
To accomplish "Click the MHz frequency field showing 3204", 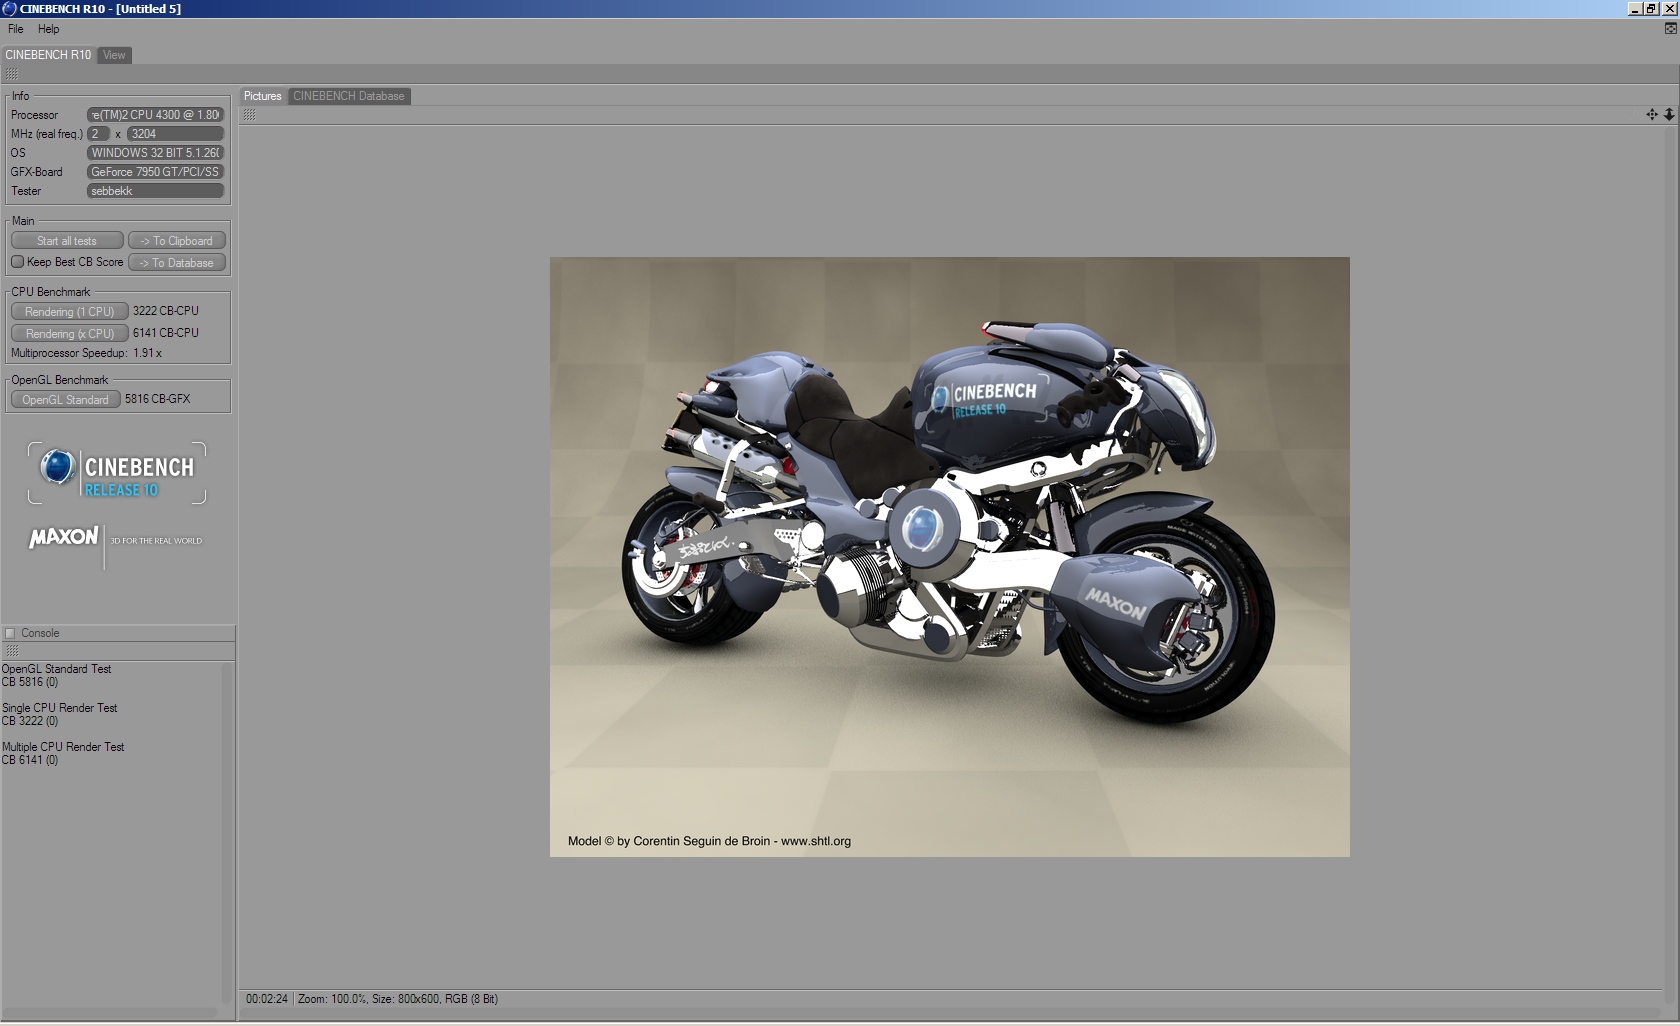I will pyautogui.click(x=175, y=134).
